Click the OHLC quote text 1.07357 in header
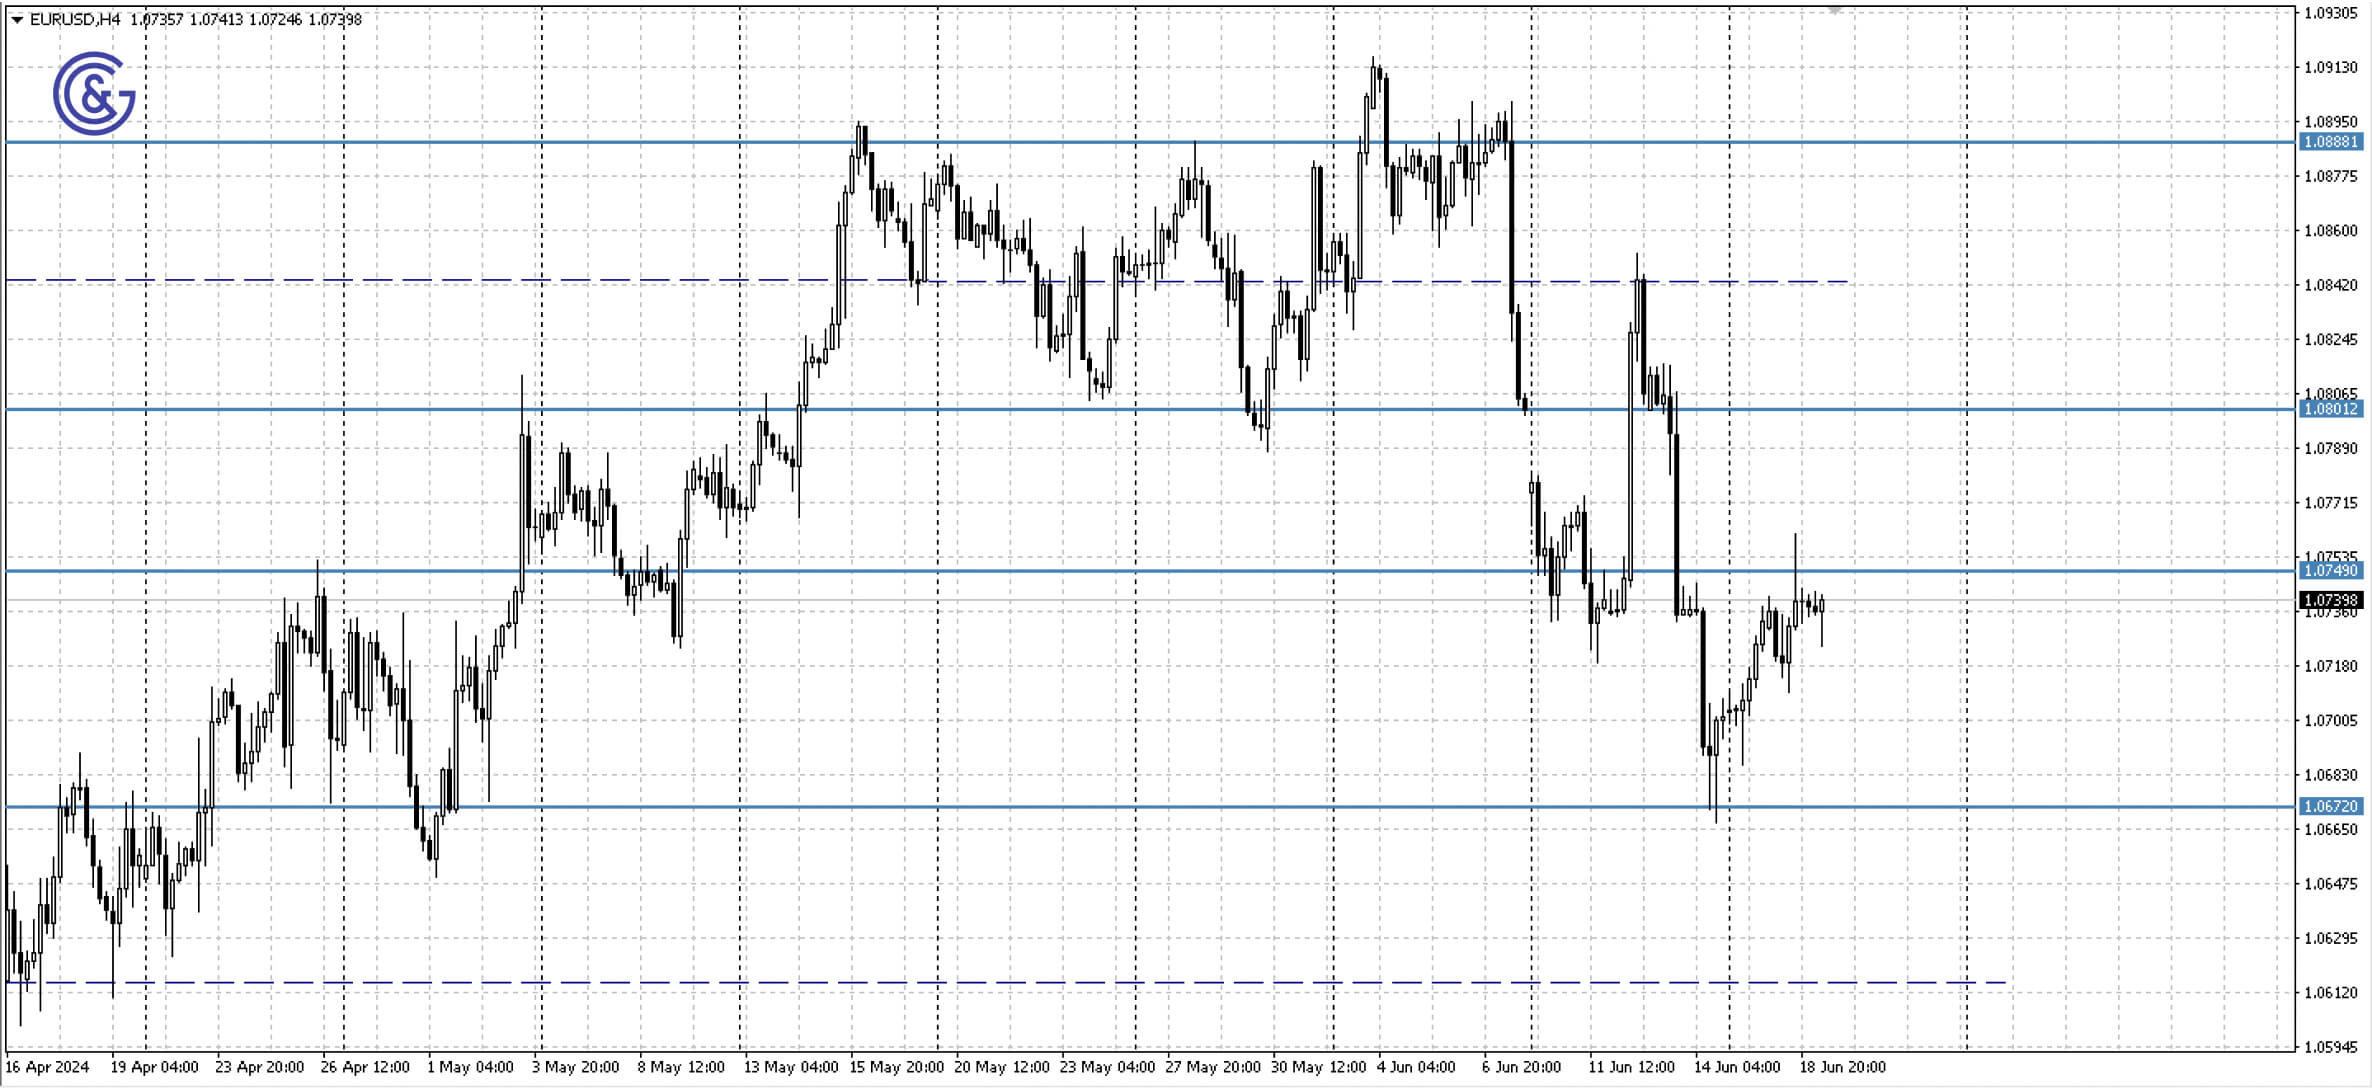Viewport: 2372px width, 1089px height. (157, 17)
